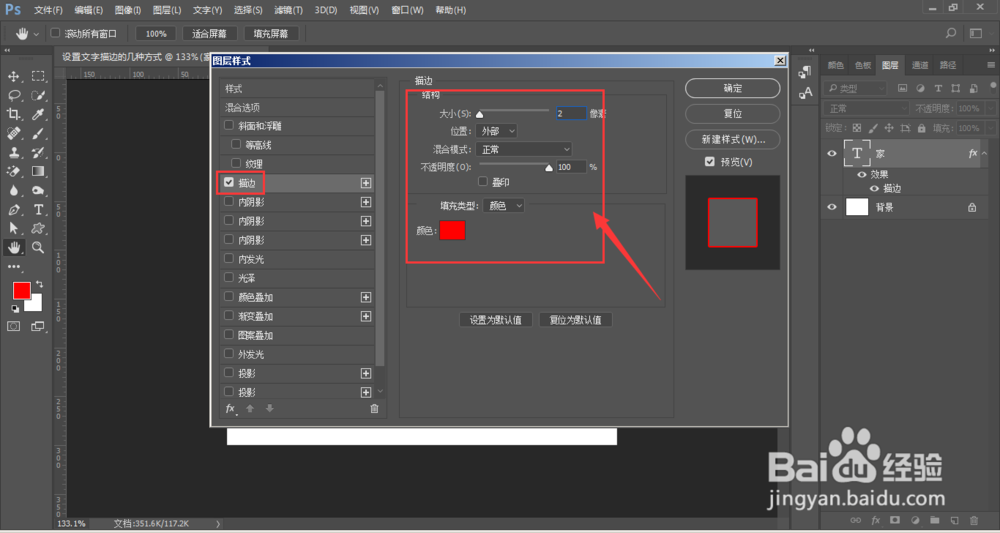Open the 滤镜(T) menu
Image resolution: width=1000 pixels, height=533 pixels.
pyautogui.click(x=288, y=10)
